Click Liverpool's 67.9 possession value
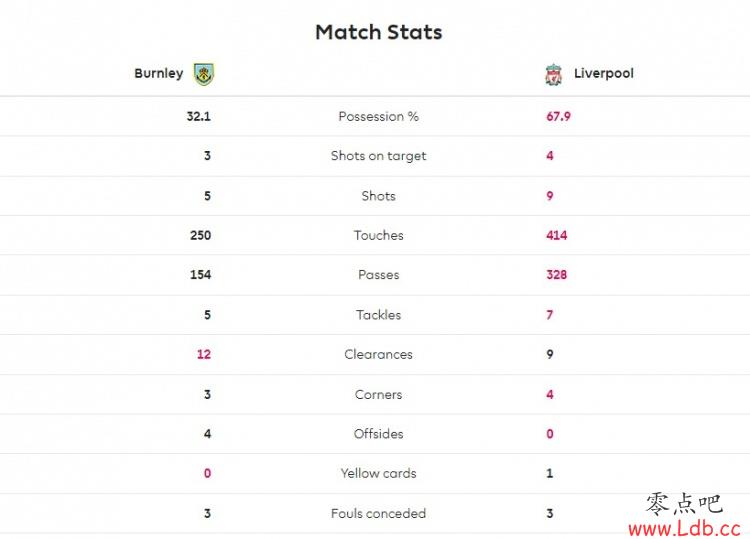 pyautogui.click(x=558, y=116)
